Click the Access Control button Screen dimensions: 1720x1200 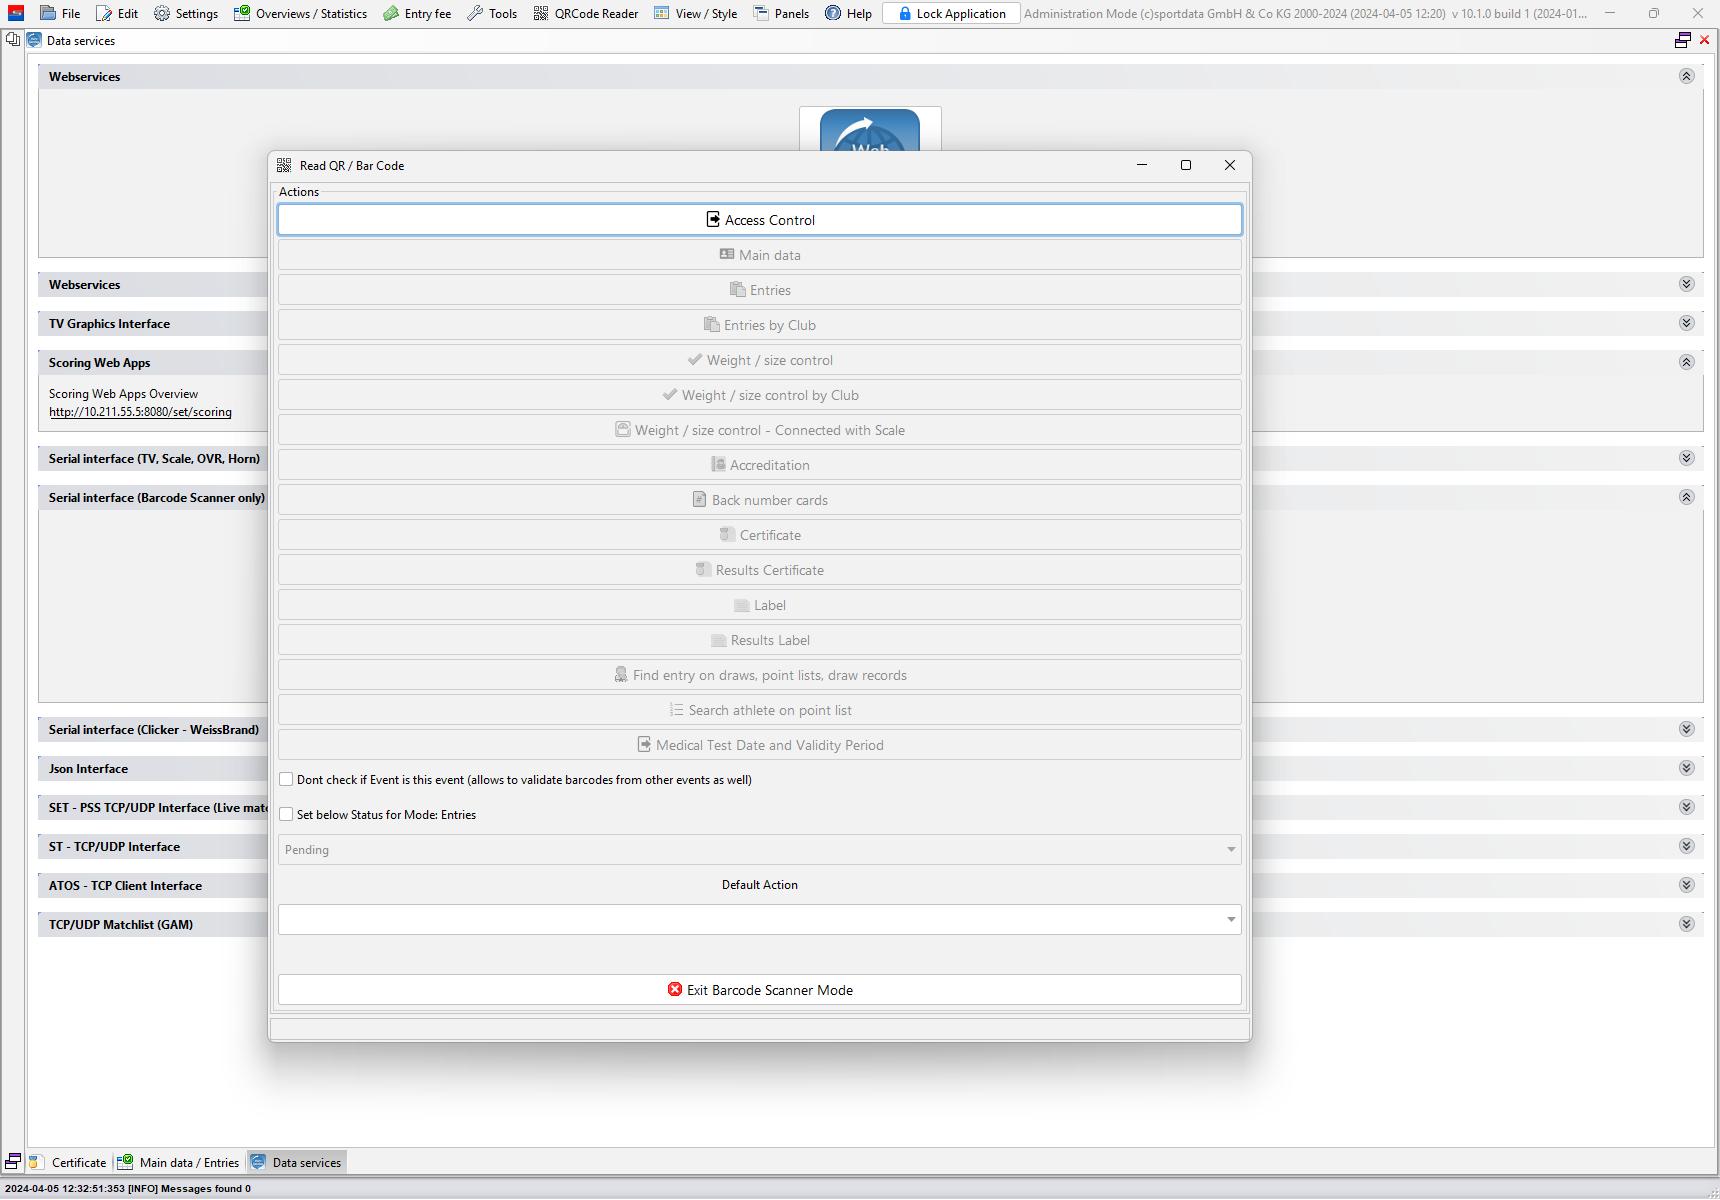point(760,219)
